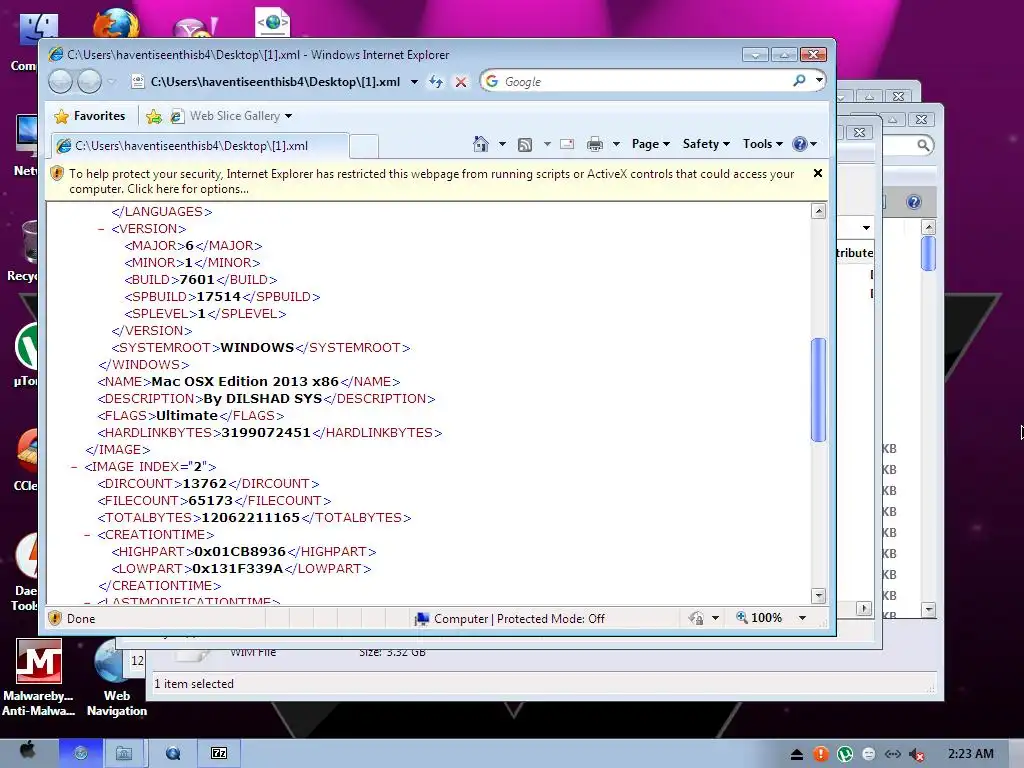The height and width of the screenshot is (768, 1024).
Task: Select the 7z taskbar button
Action: (219, 754)
